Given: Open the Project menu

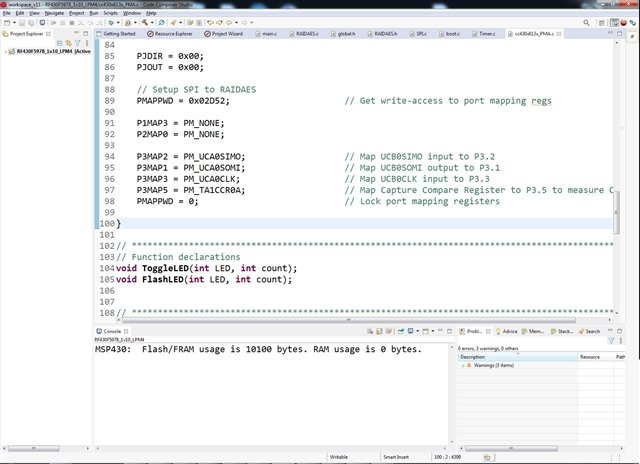Looking at the screenshot, I should 77,13.
